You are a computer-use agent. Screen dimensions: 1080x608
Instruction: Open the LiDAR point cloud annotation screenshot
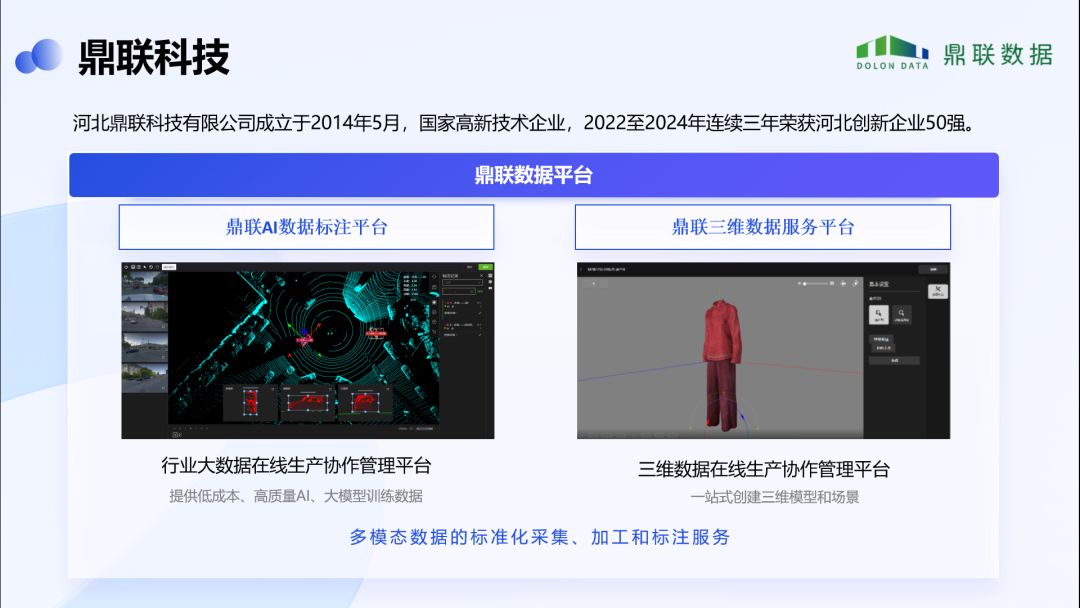(308, 350)
